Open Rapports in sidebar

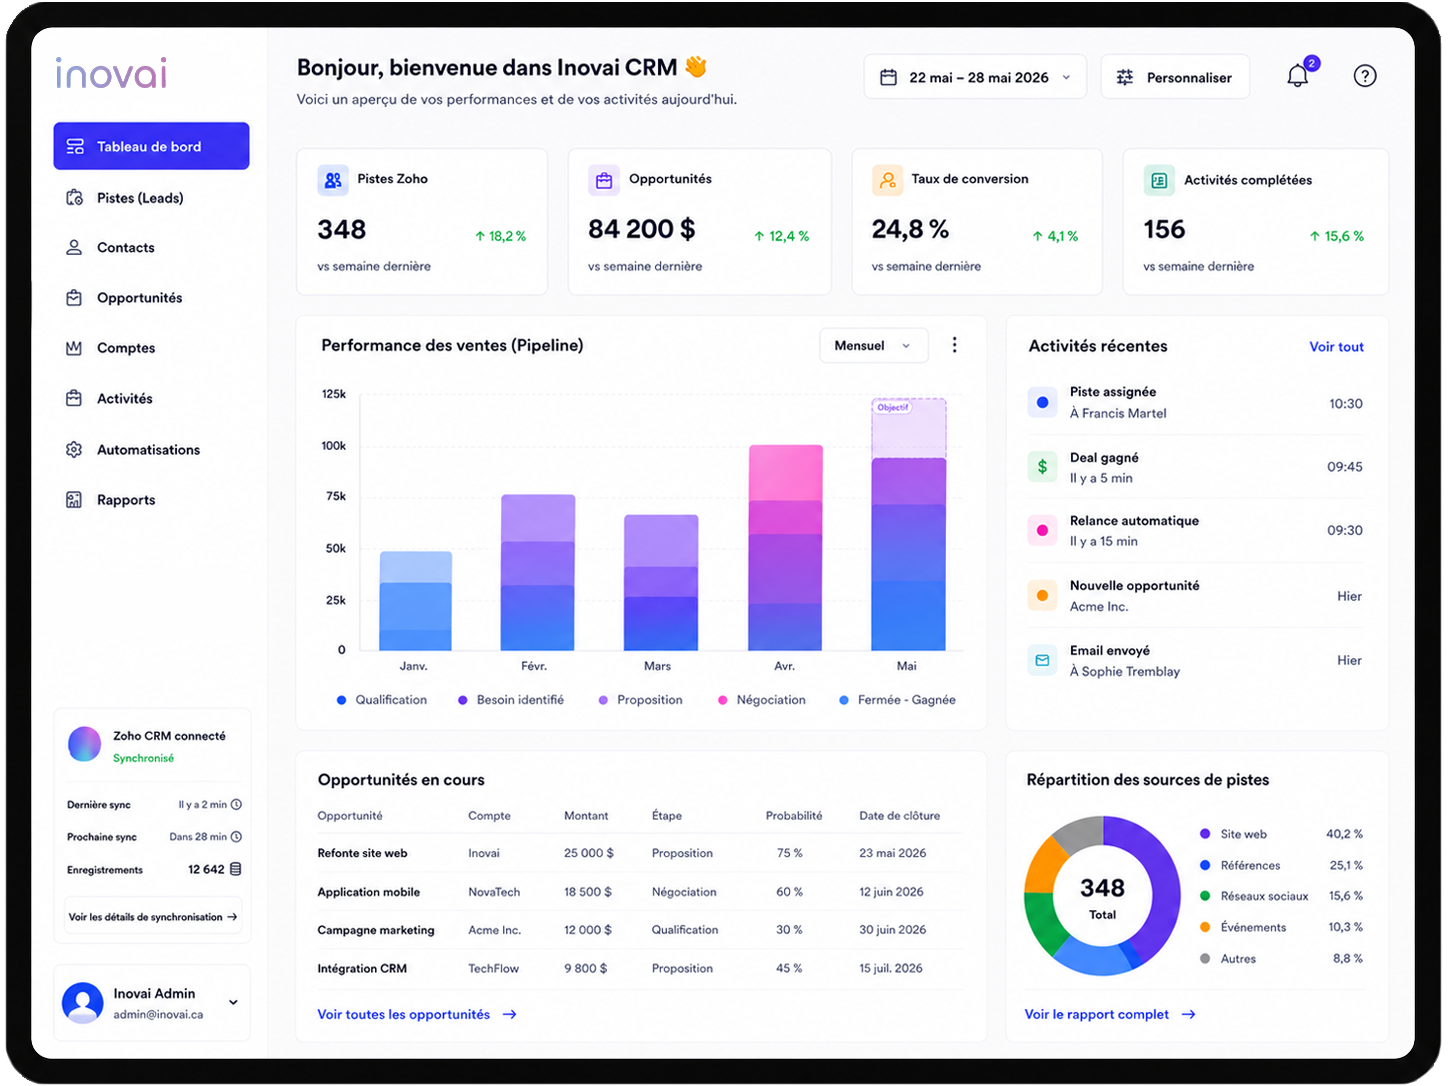click(151, 500)
